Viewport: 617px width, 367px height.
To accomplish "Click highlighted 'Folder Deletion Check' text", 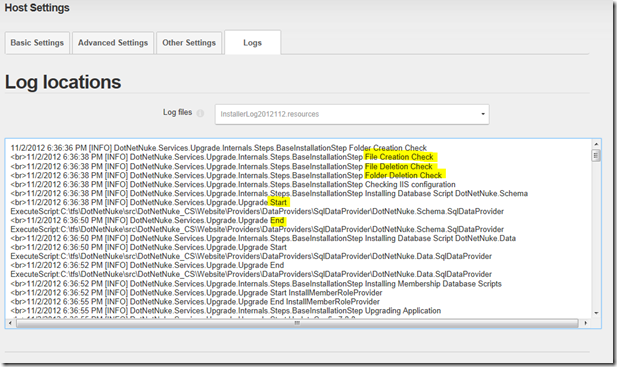I will (x=403, y=175).
